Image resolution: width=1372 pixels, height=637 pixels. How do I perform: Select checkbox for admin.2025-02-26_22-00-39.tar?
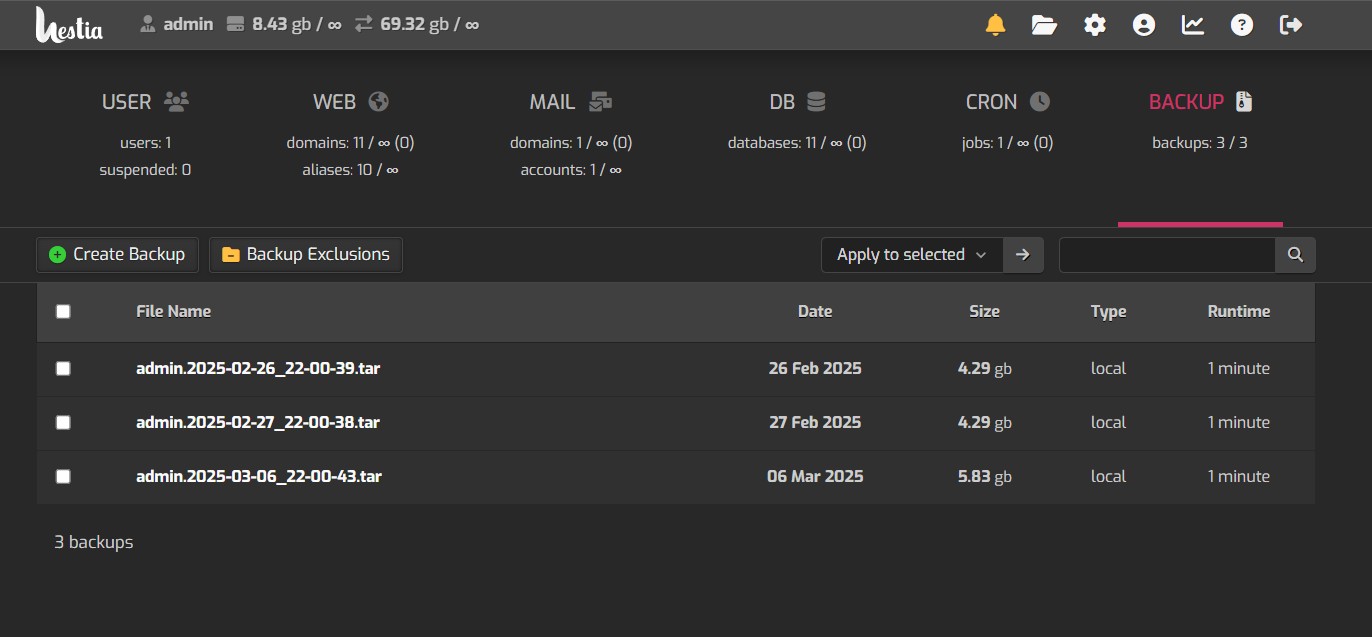pos(63,368)
